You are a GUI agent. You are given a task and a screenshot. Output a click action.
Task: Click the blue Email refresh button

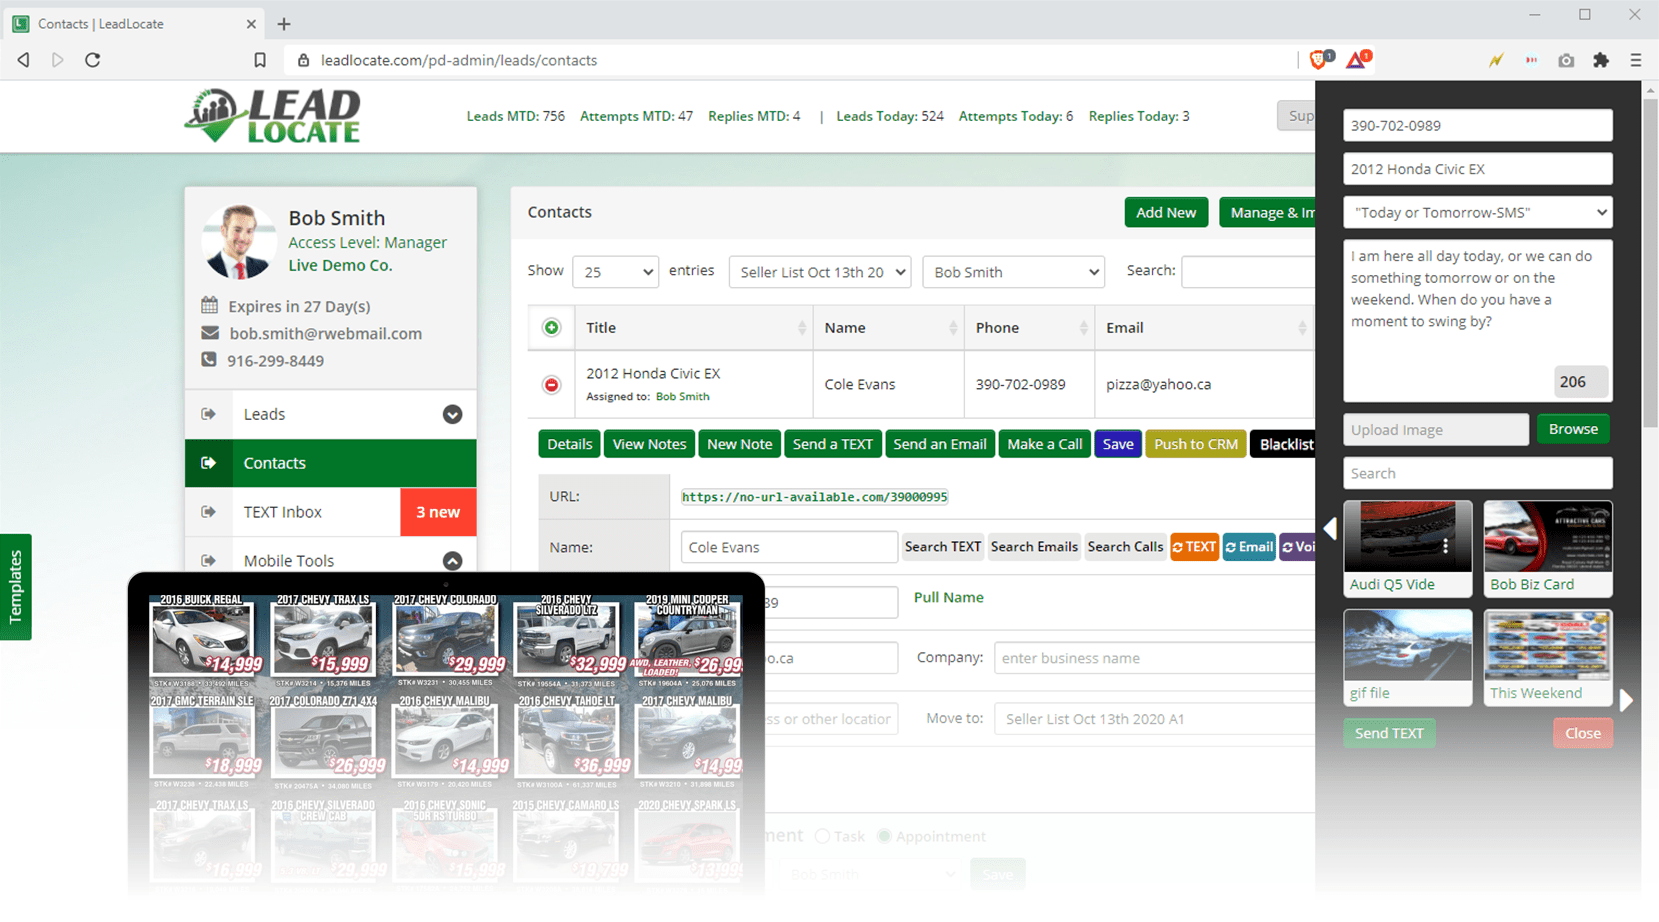[x=1249, y=547]
